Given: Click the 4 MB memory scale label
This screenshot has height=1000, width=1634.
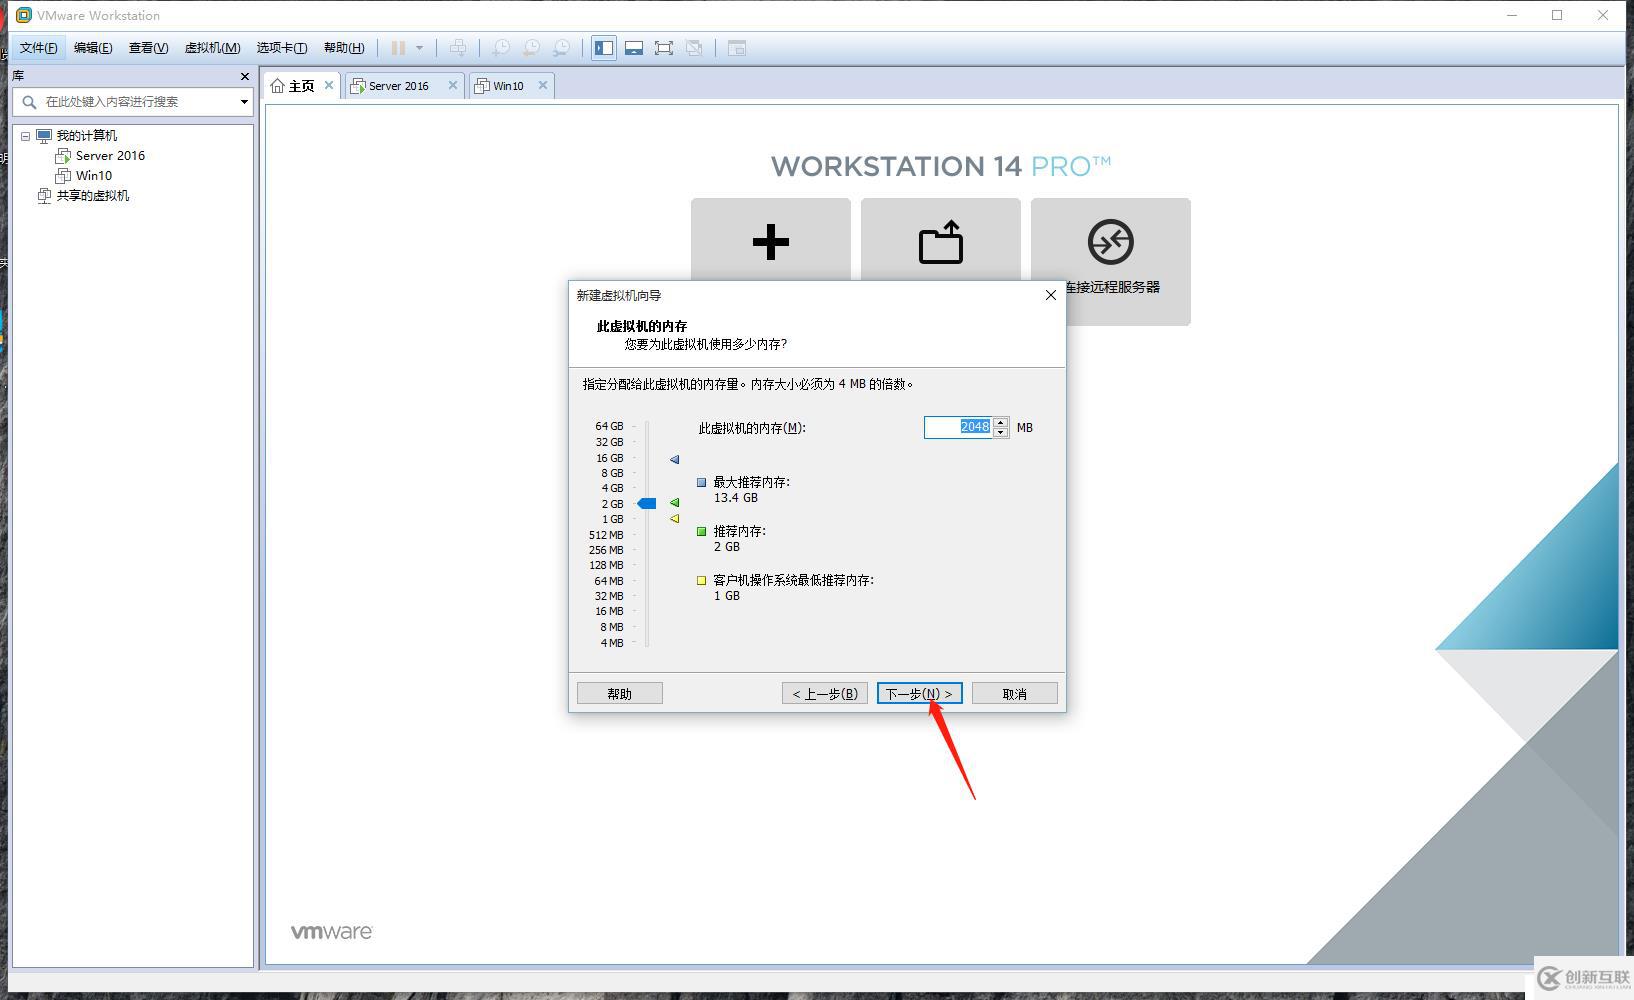Looking at the screenshot, I should pyautogui.click(x=612, y=643).
